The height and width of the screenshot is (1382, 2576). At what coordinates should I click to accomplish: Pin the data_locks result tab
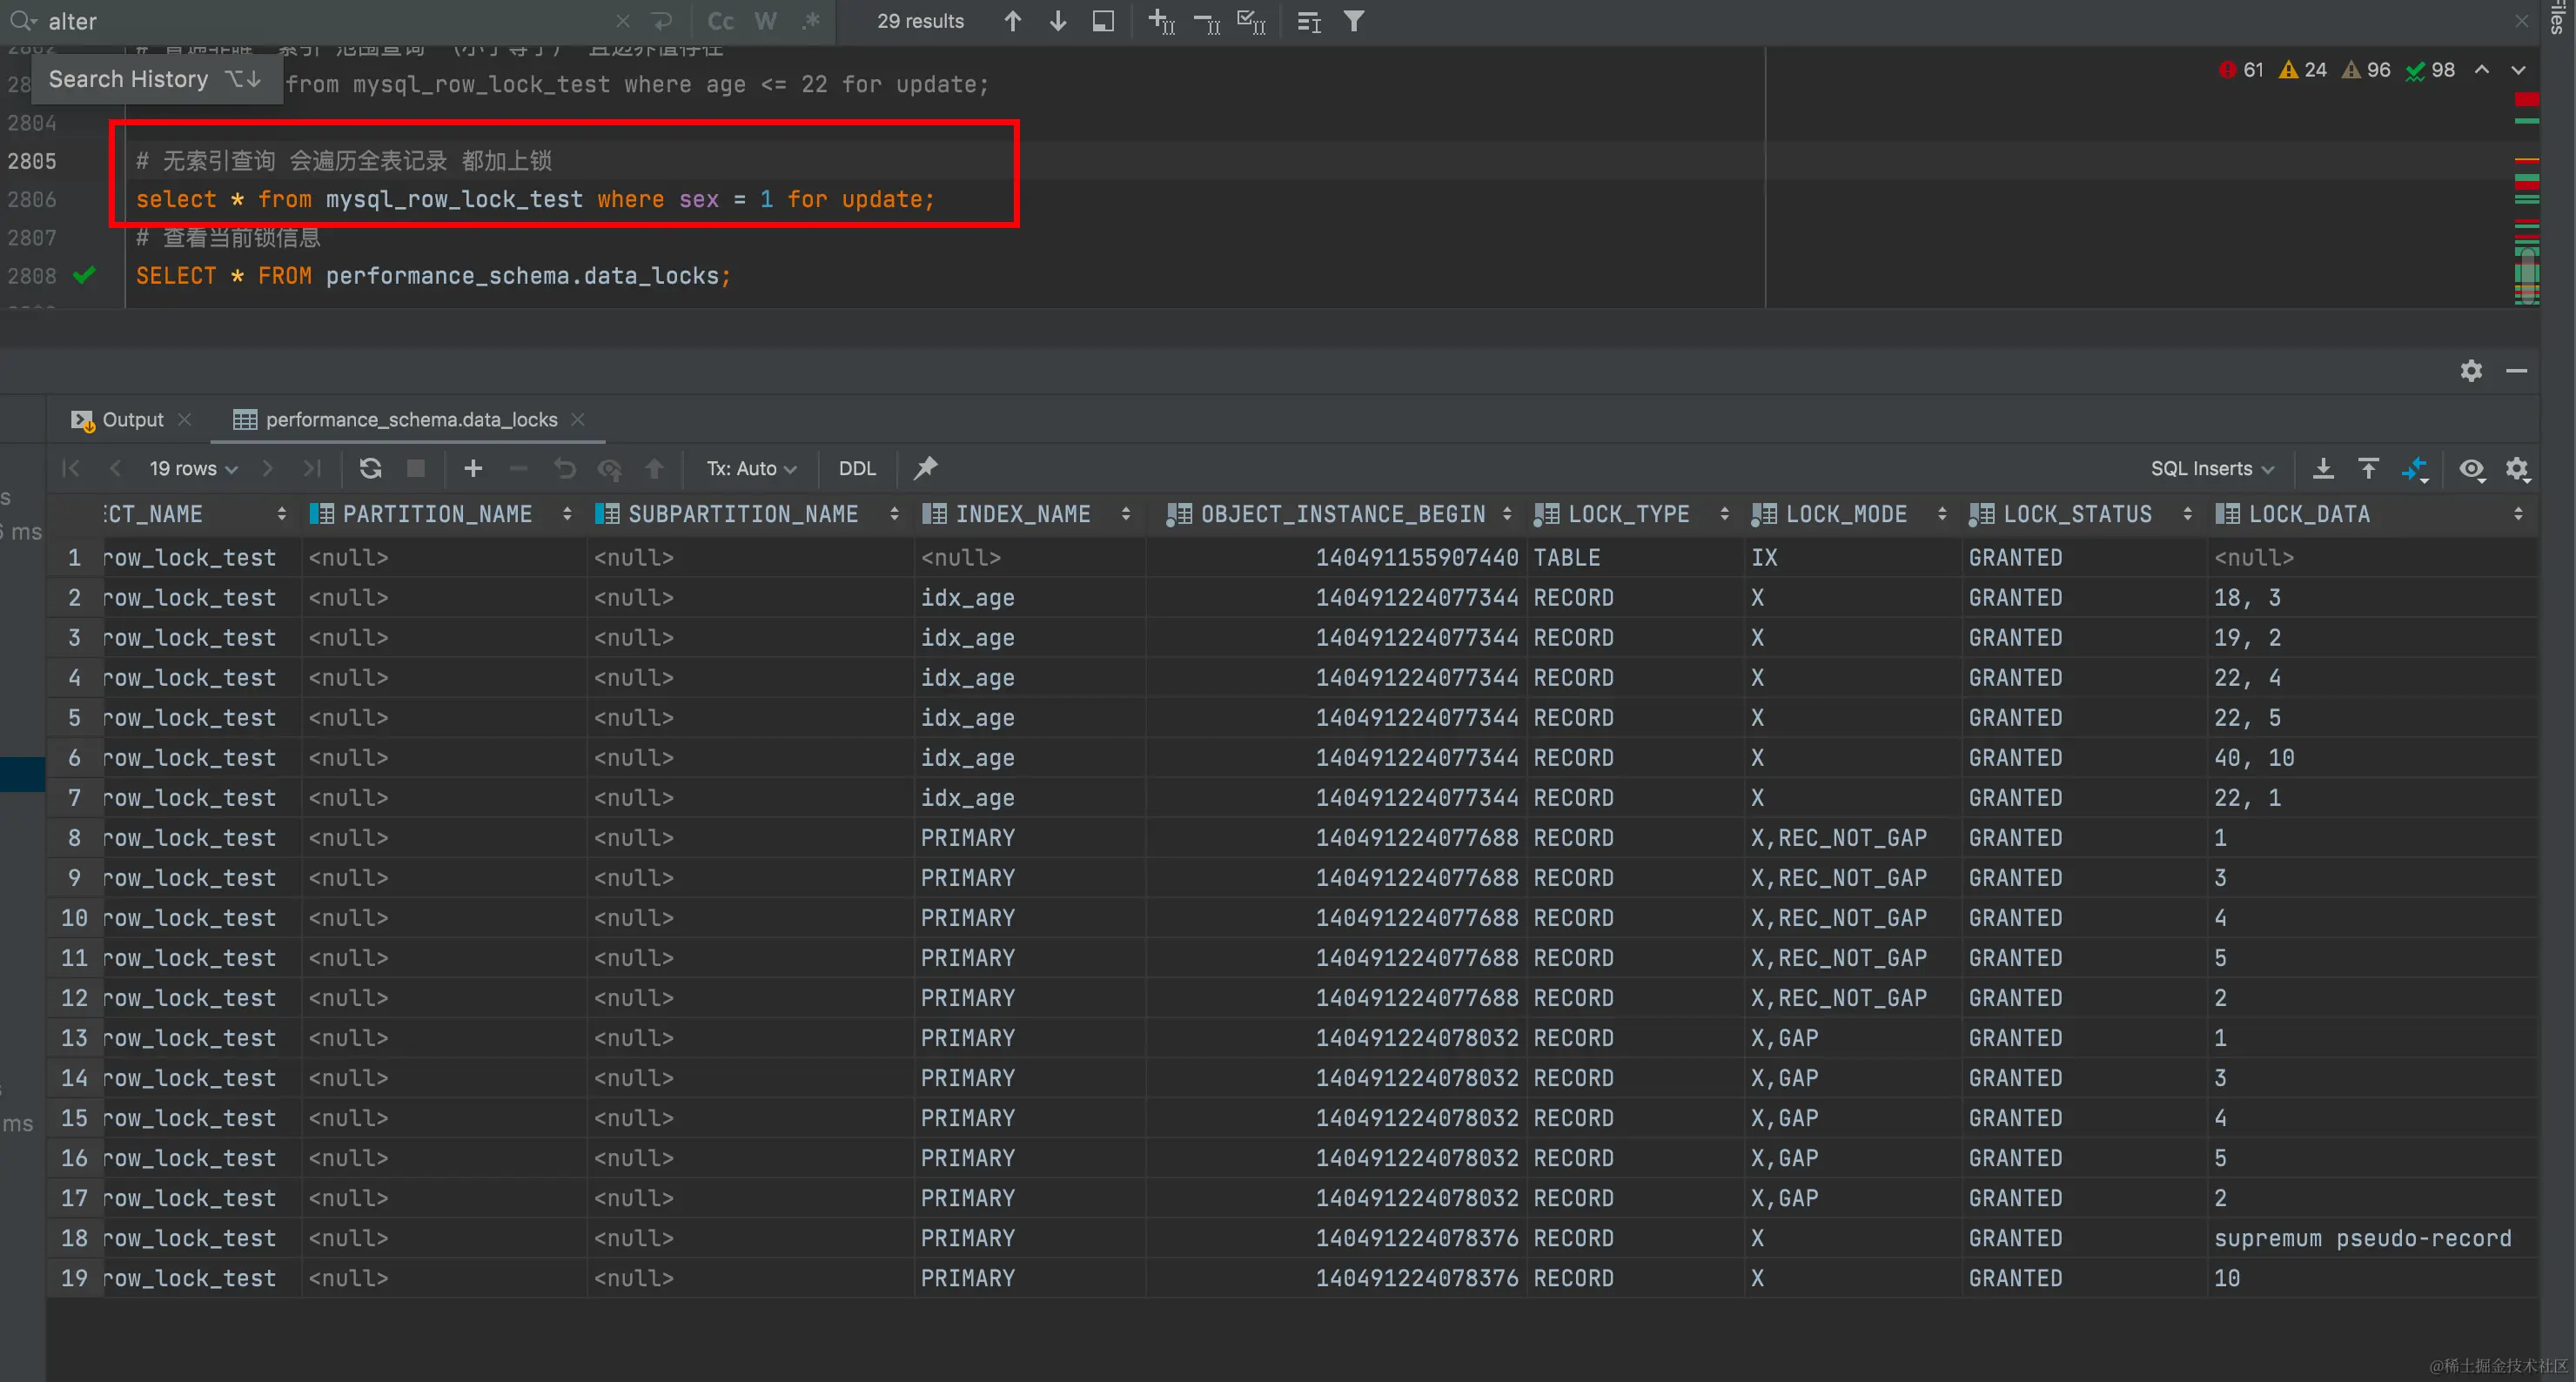[925, 468]
